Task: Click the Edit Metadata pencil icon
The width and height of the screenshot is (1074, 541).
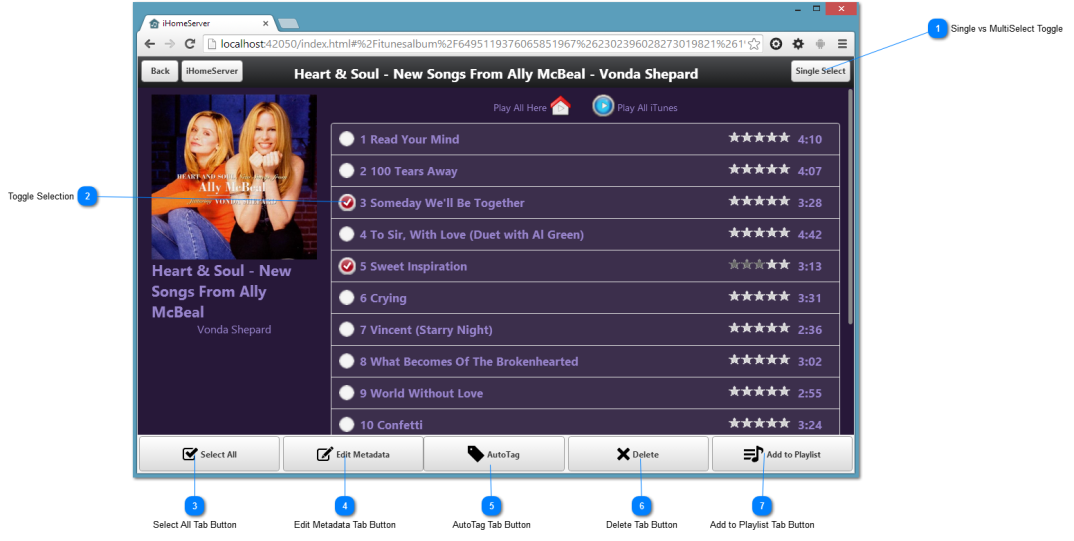Action: click(325, 454)
